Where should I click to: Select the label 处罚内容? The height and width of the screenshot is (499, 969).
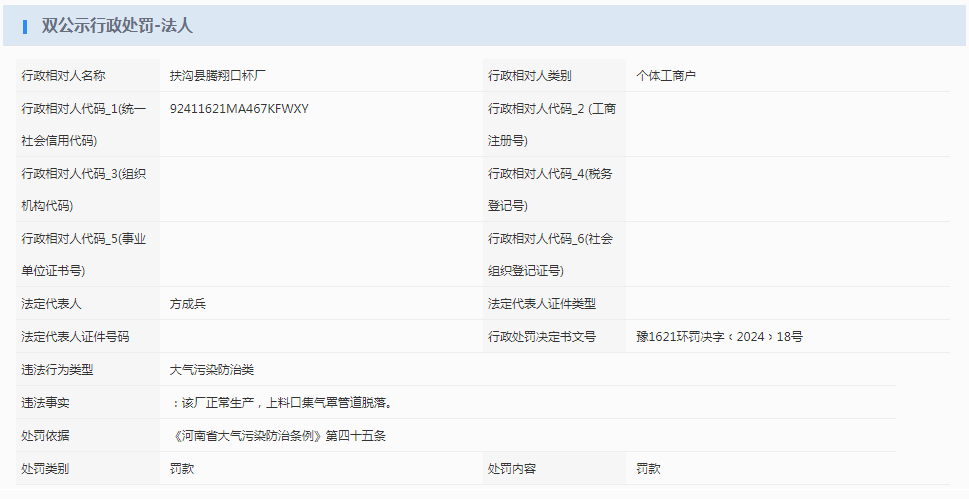(512, 469)
